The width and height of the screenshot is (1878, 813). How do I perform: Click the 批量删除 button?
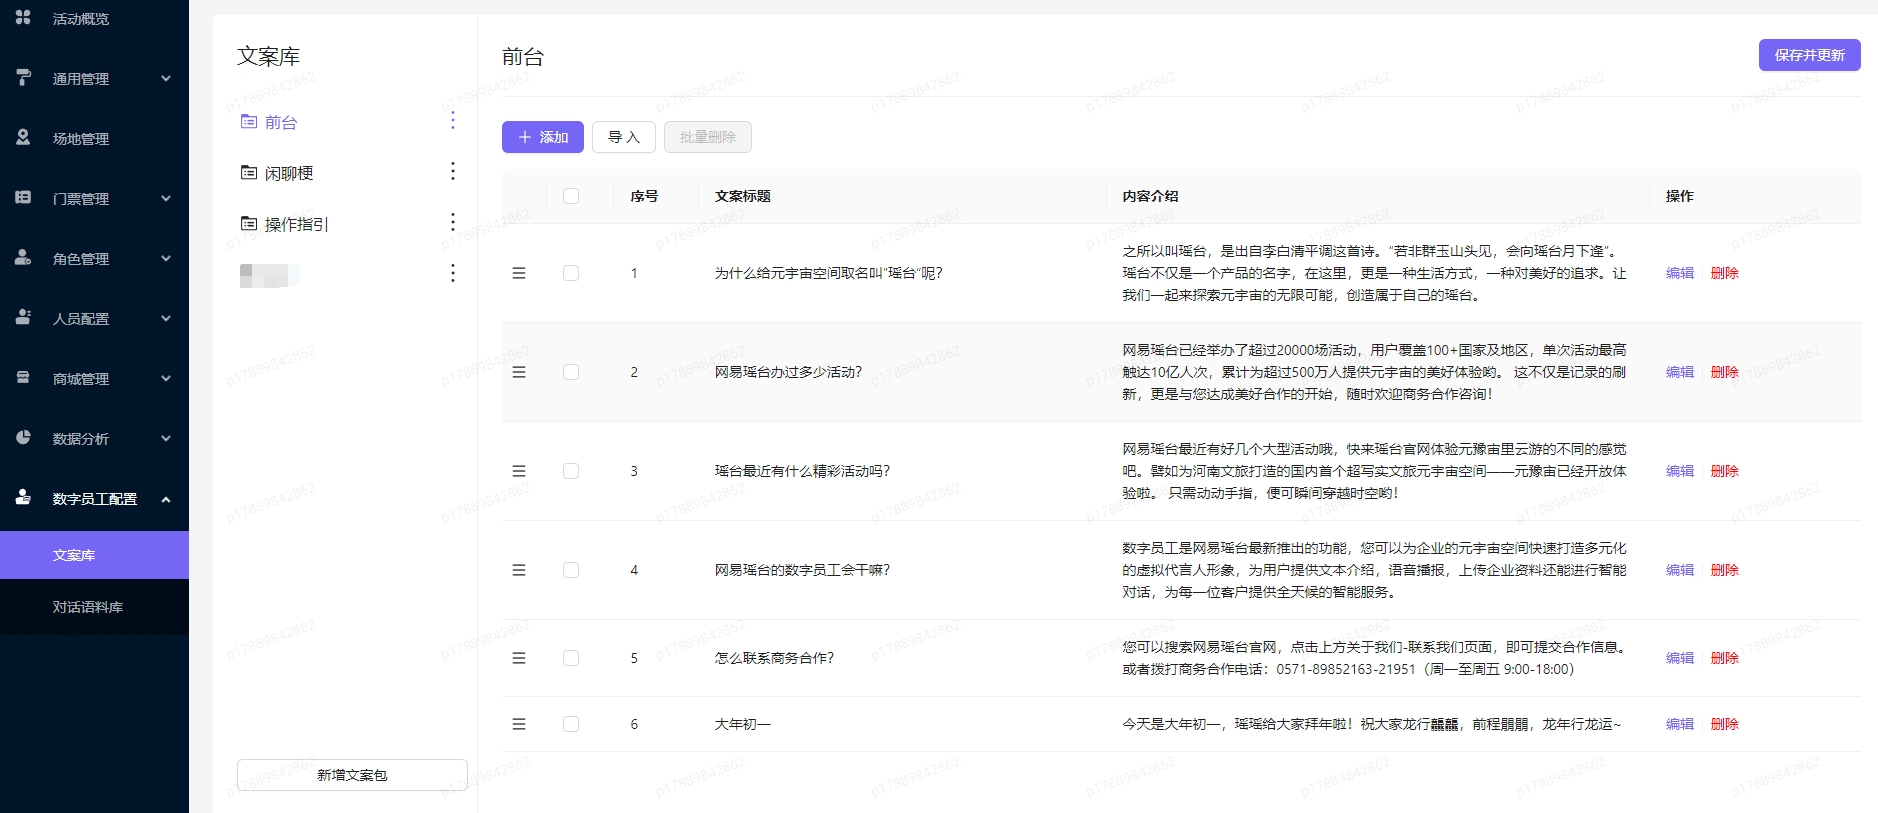[x=708, y=137]
